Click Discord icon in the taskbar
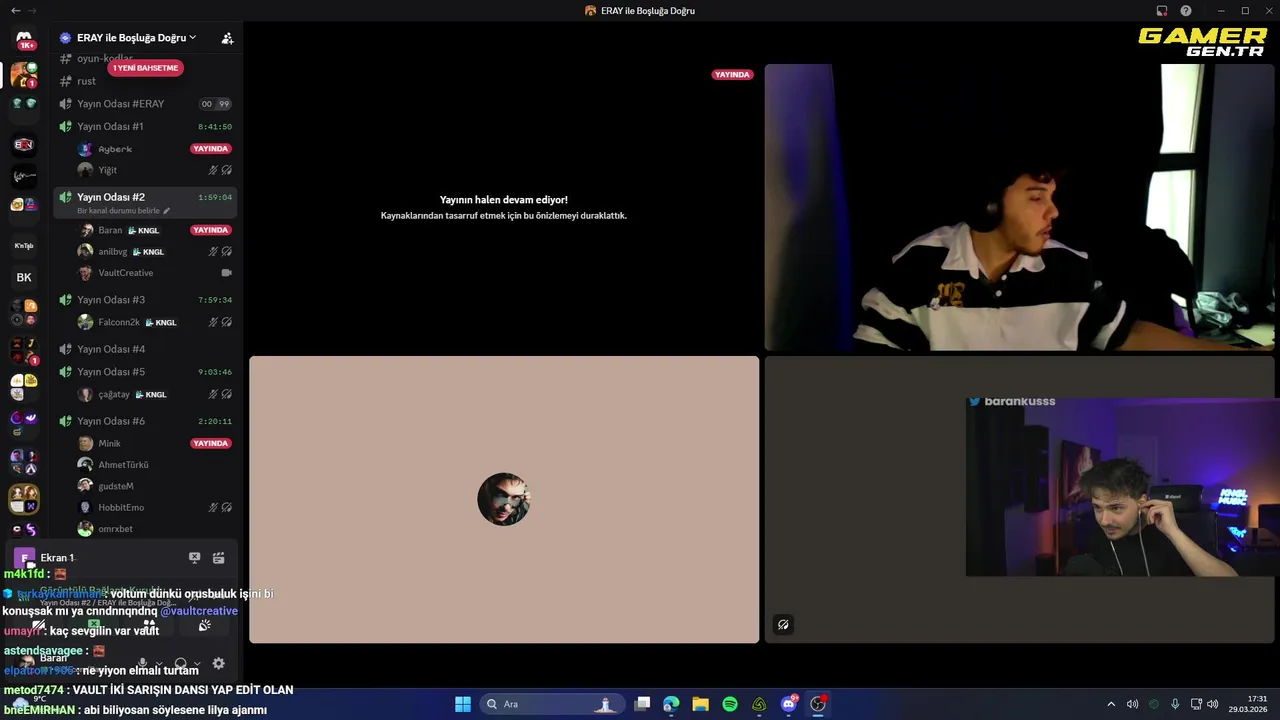This screenshot has height=720, width=1280. (x=789, y=704)
